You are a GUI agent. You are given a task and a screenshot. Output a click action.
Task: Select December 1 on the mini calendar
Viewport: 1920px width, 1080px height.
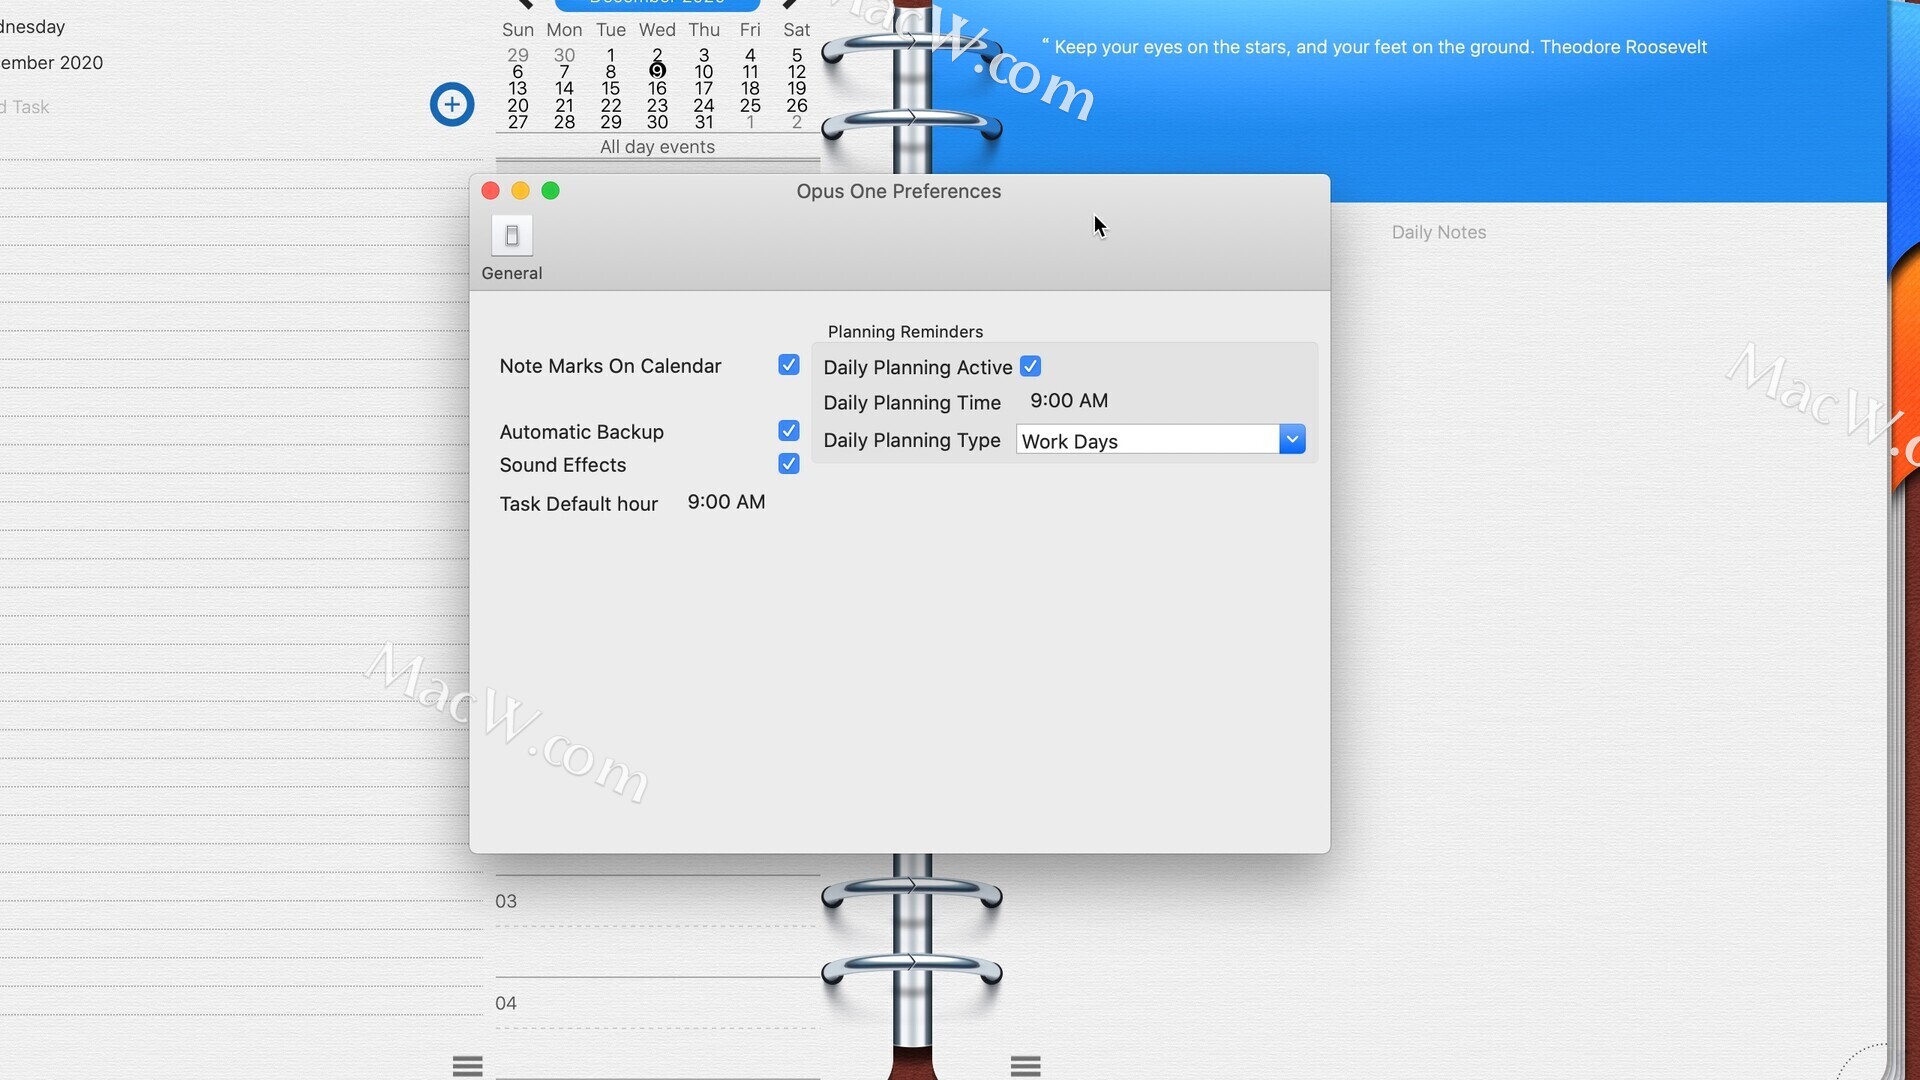coord(611,55)
